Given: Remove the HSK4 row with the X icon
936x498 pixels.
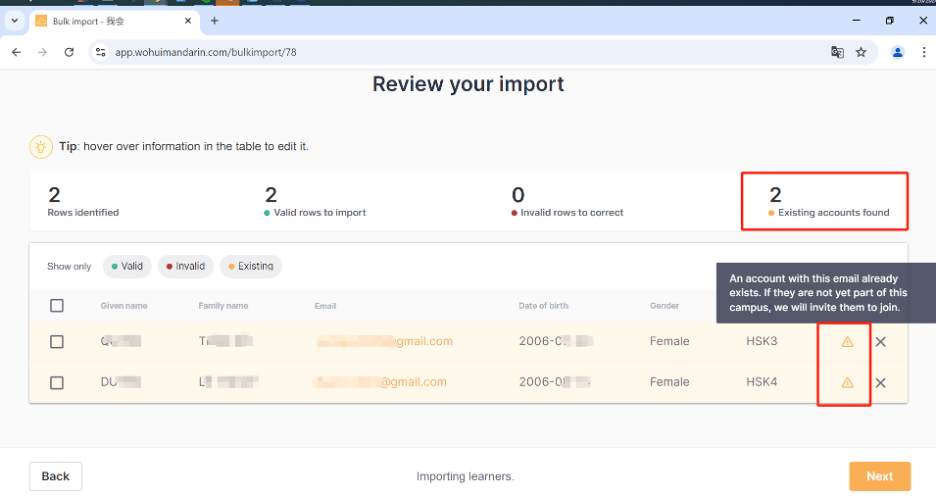Looking at the screenshot, I should [x=880, y=382].
